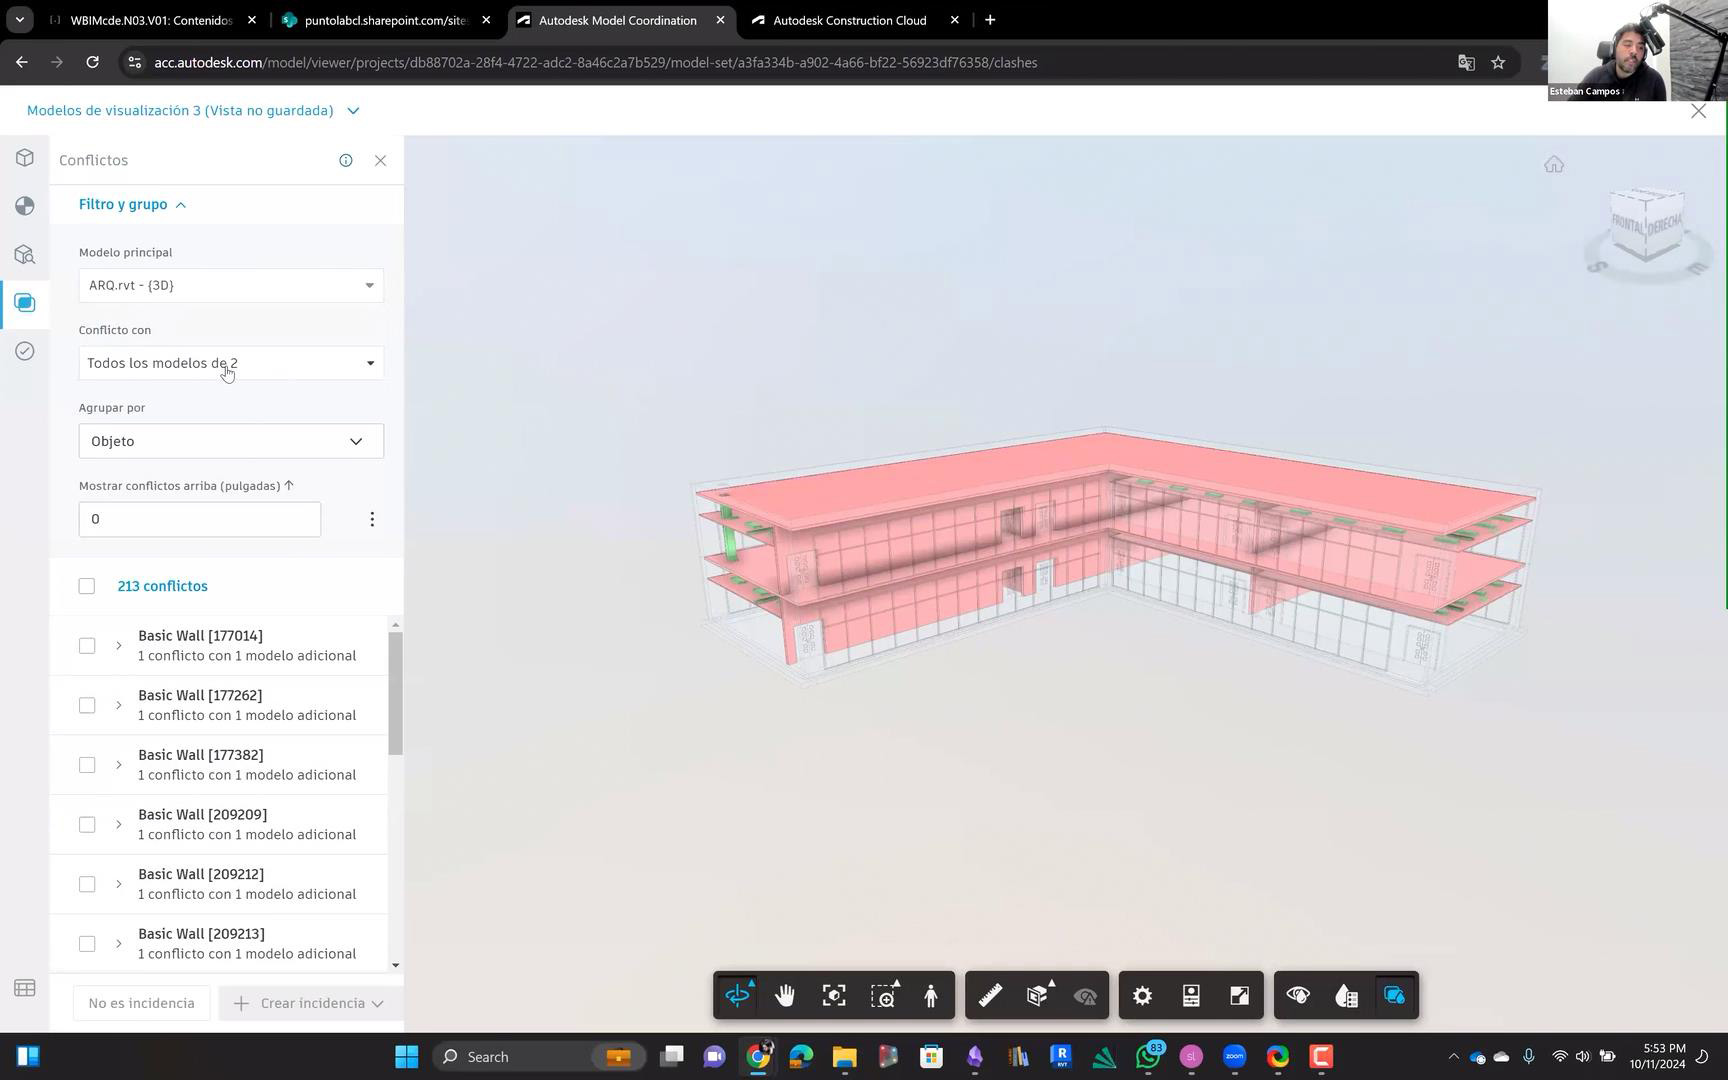
Task: Open the viewer Settings gear
Action: 1142,996
